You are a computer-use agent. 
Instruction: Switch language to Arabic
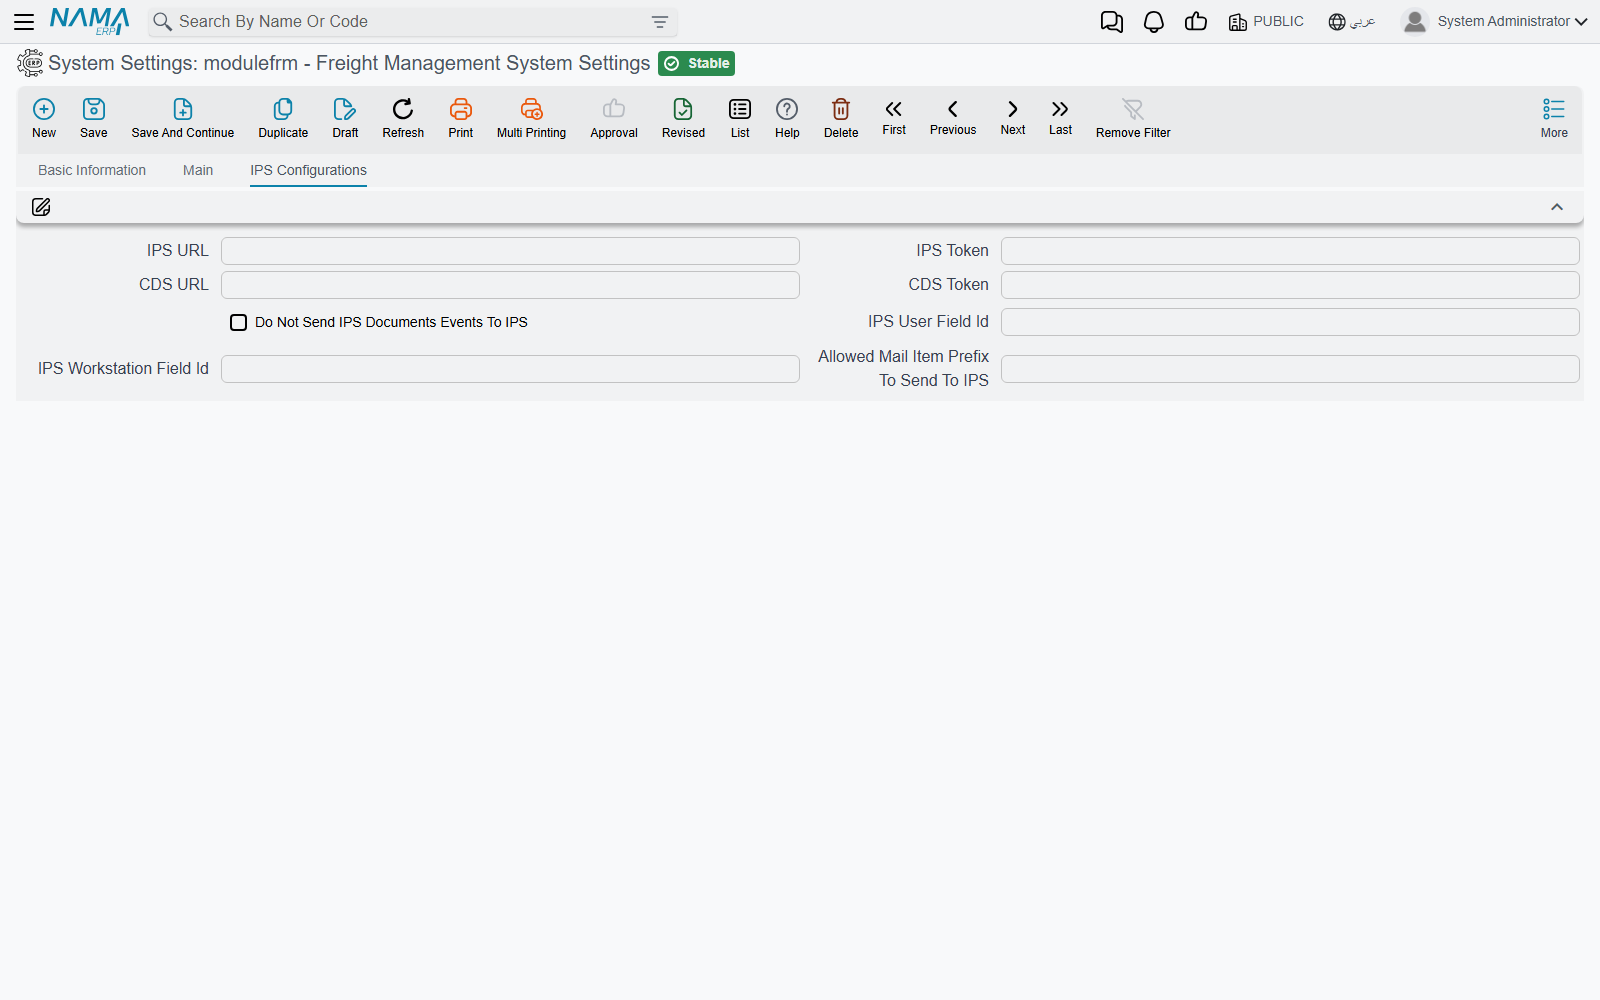(1351, 22)
